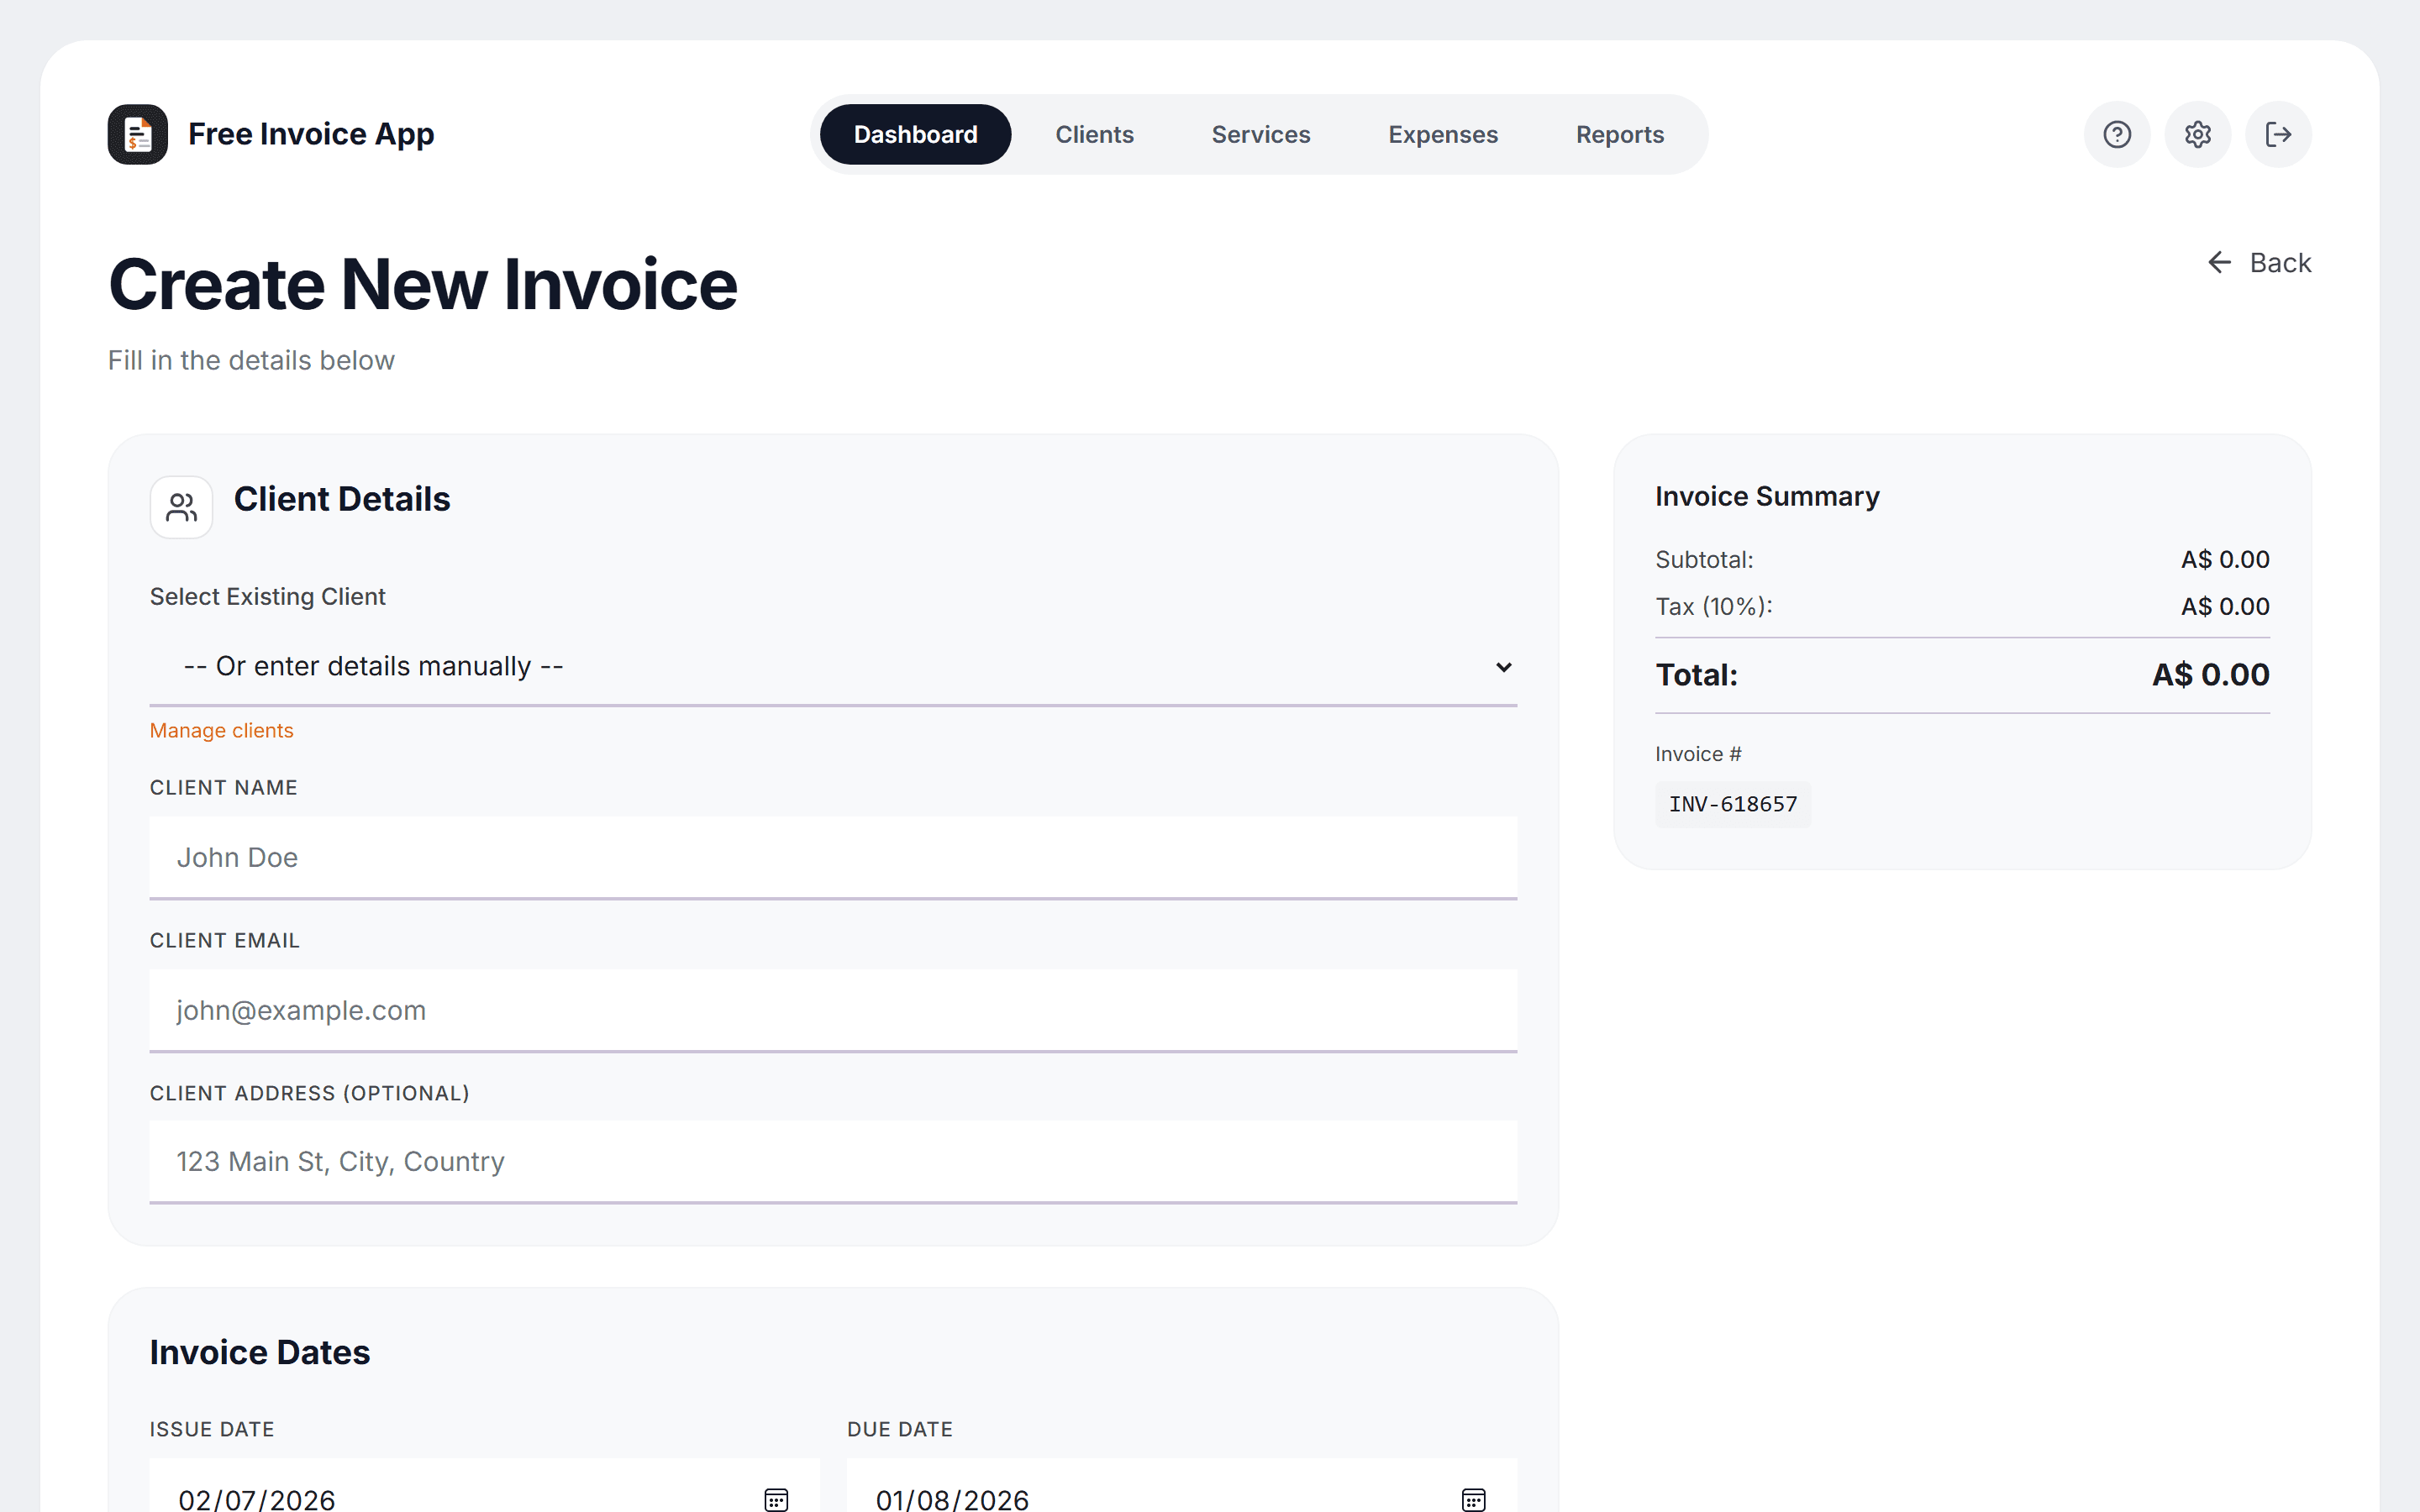The height and width of the screenshot is (1512, 2420).
Task: Focus the Client Name input field
Action: coord(833,857)
